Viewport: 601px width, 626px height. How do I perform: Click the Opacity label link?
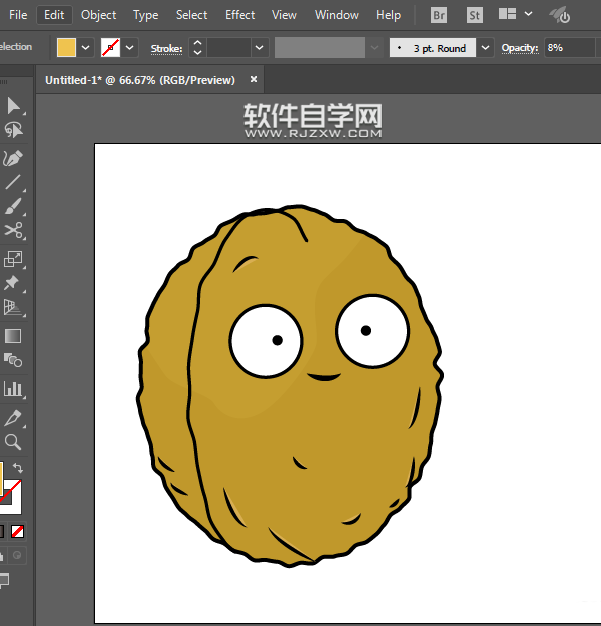click(x=519, y=48)
